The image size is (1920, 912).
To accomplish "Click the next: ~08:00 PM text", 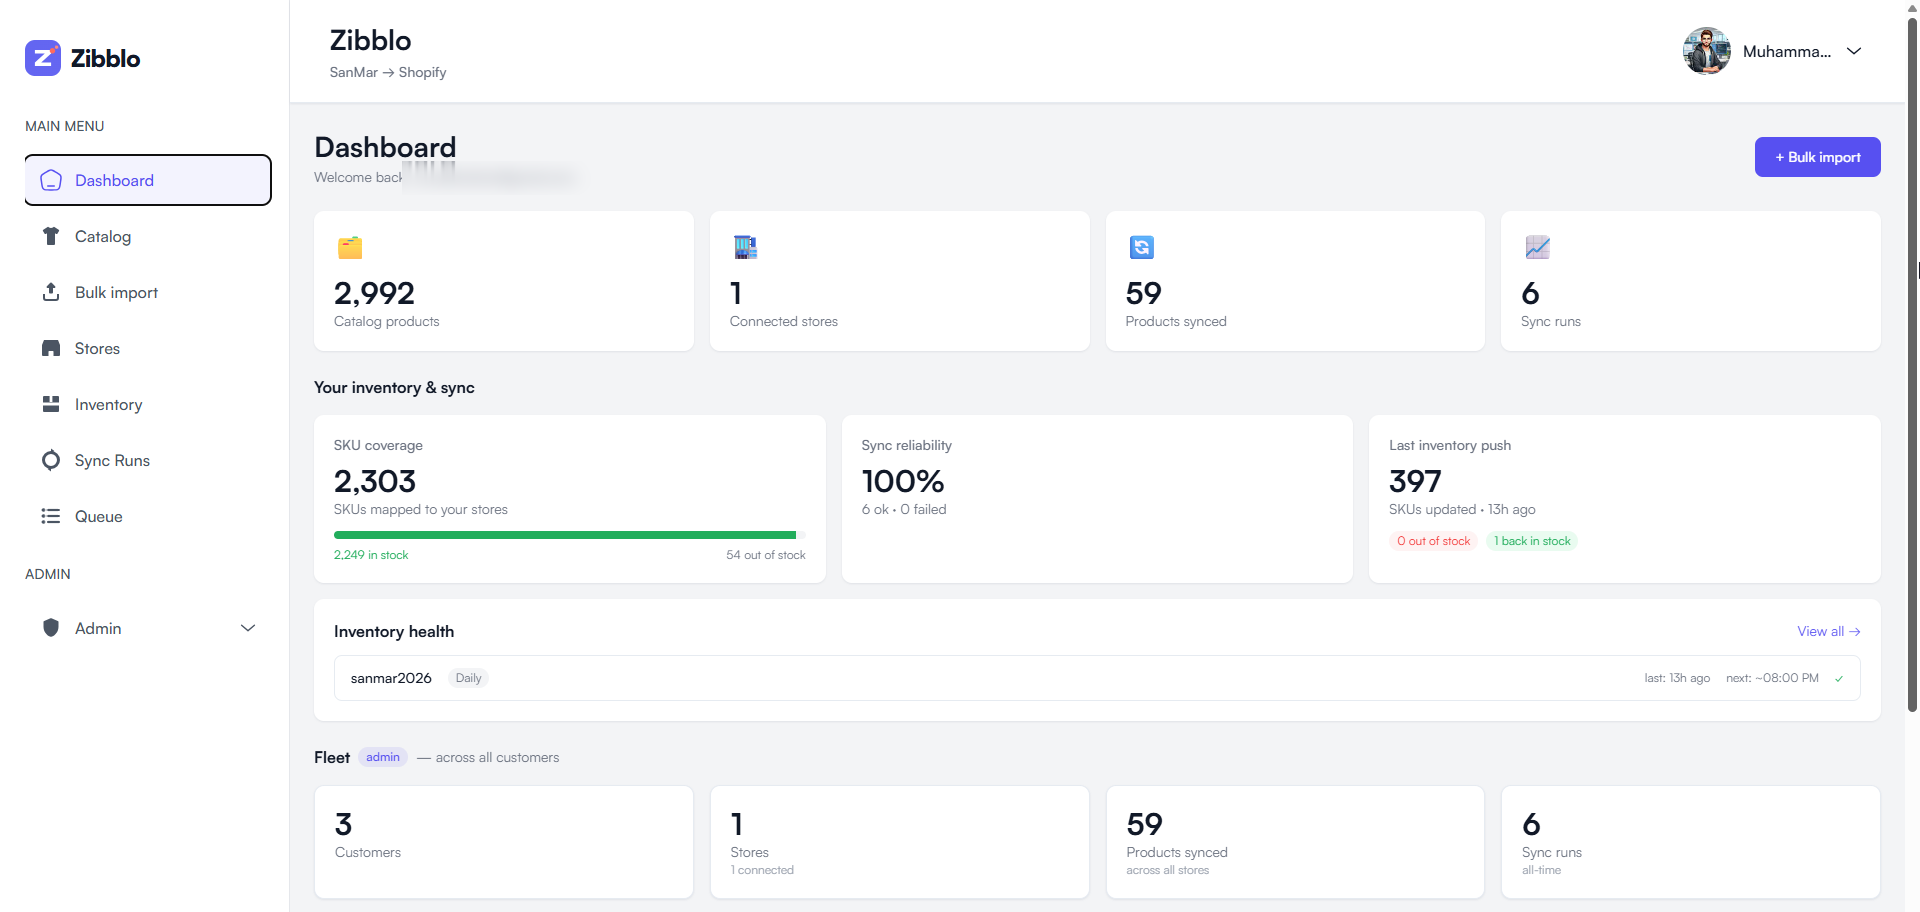I will [x=1772, y=678].
